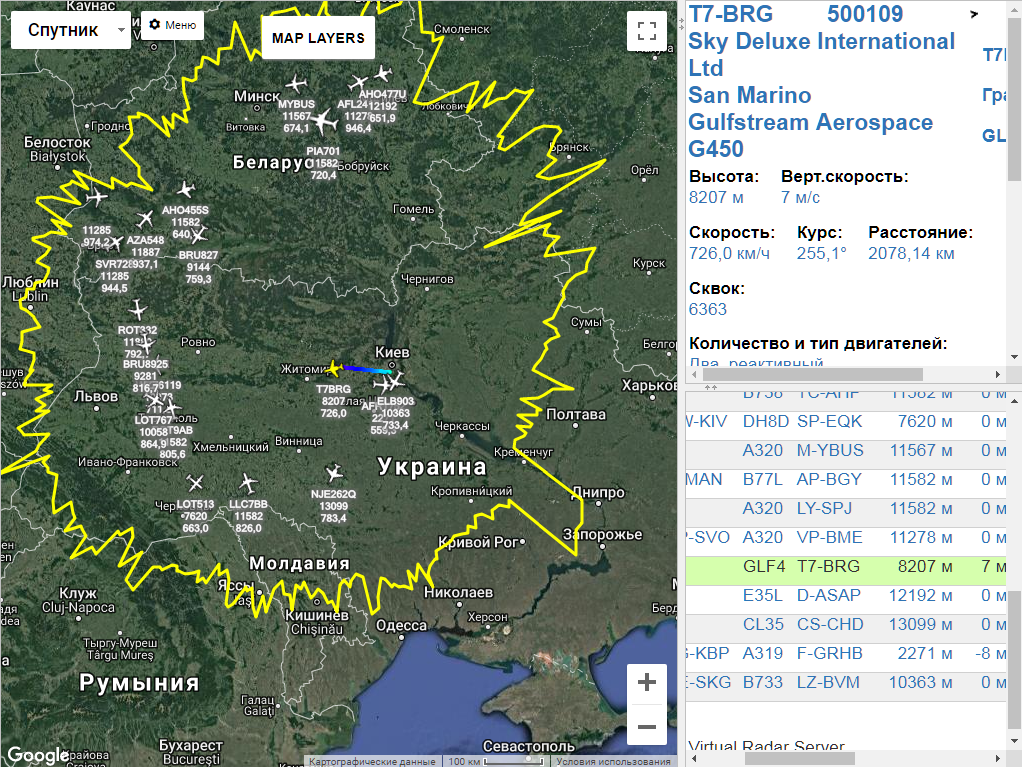Click the AHO477U plane near Smolensk
The height and width of the screenshot is (767, 1023).
pos(382,74)
